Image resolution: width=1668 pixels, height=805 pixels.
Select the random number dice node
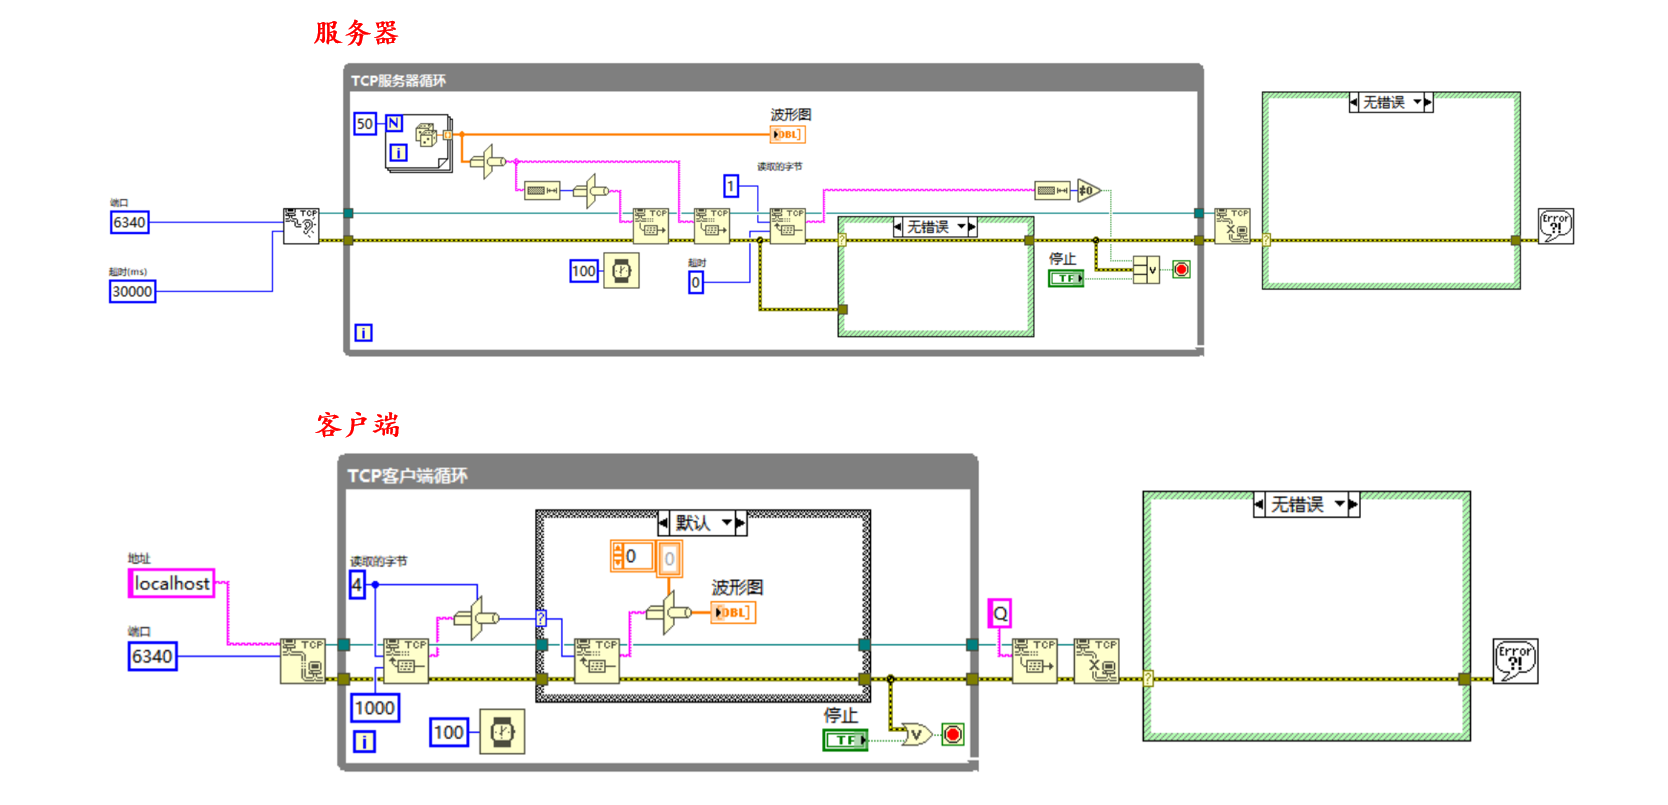pos(426,135)
